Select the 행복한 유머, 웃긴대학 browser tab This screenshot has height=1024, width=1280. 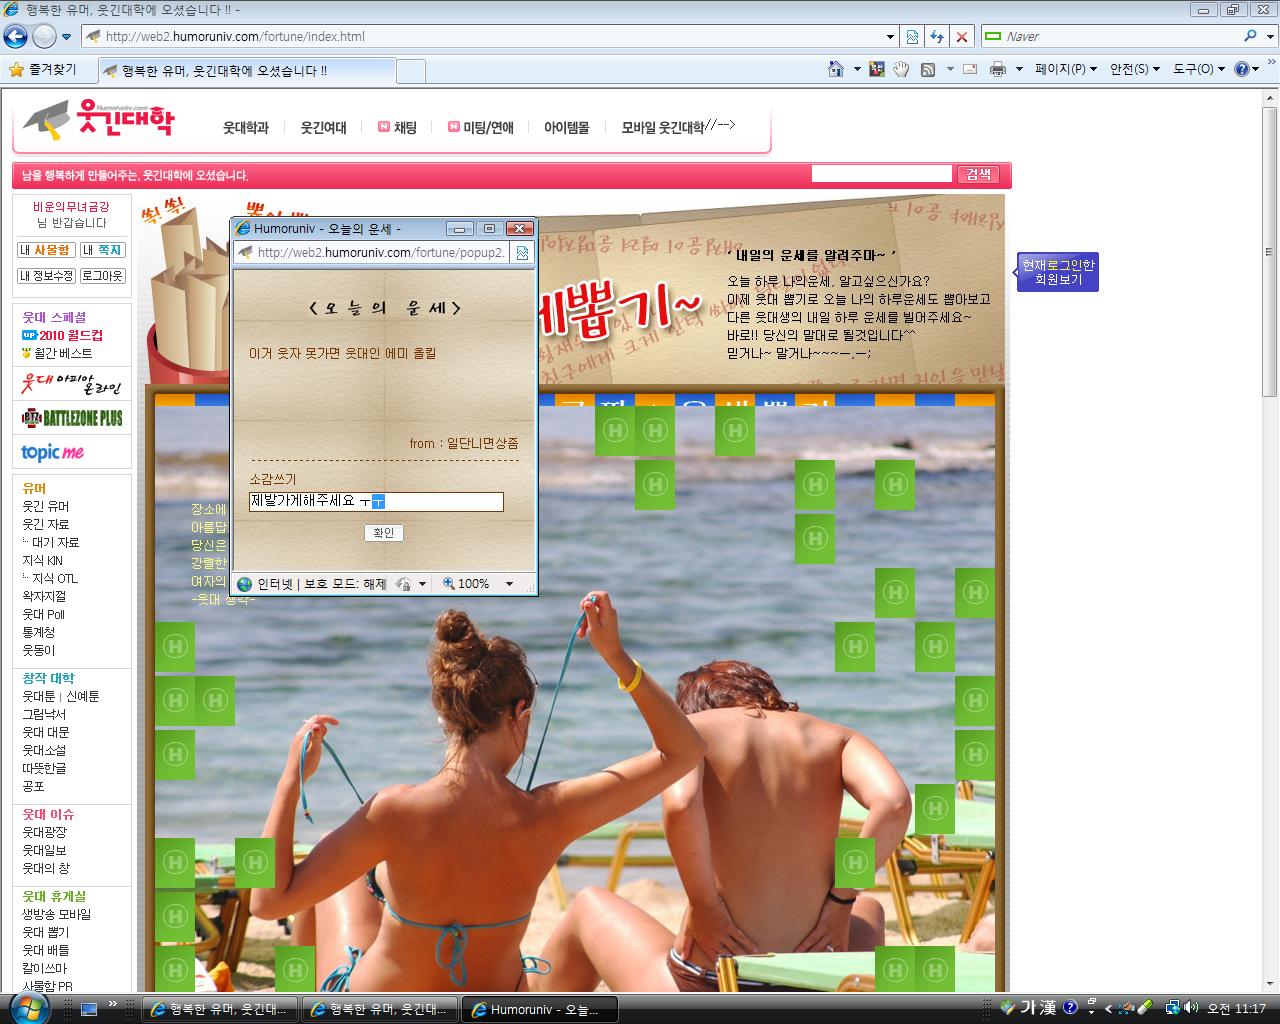pyautogui.click(x=247, y=71)
